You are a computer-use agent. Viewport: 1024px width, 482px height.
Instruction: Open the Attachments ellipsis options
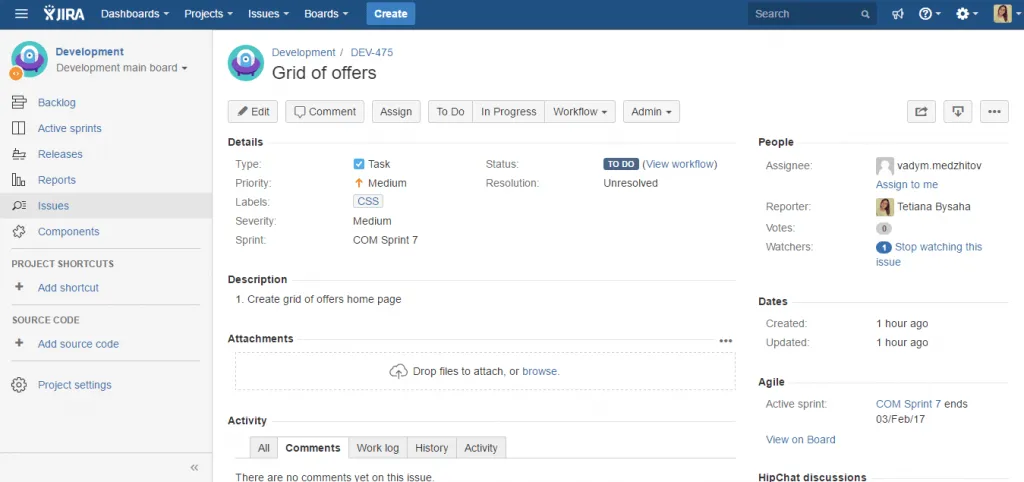point(726,340)
